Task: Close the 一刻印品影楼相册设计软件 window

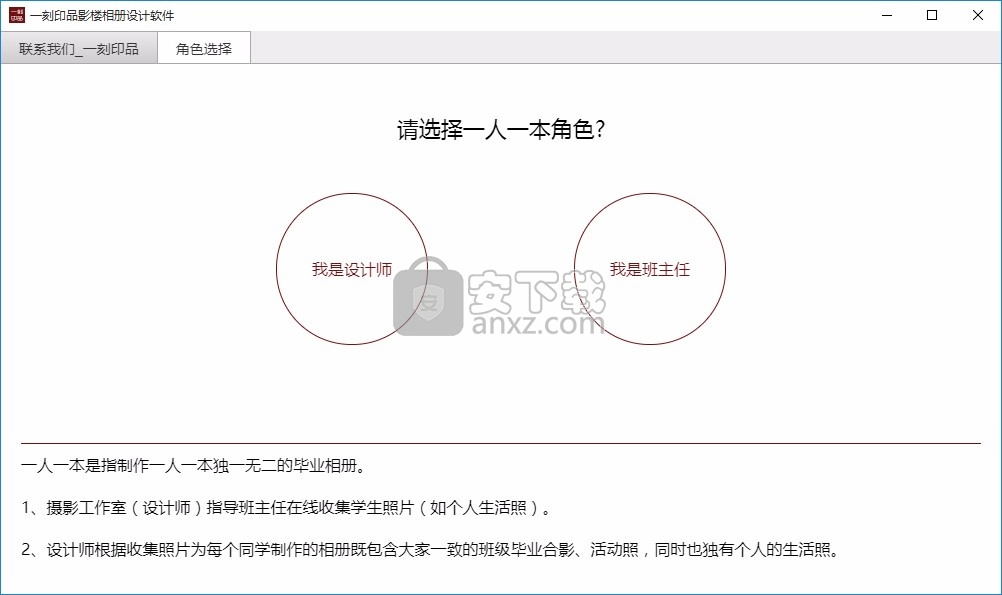Action: pyautogui.click(x=978, y=15)
